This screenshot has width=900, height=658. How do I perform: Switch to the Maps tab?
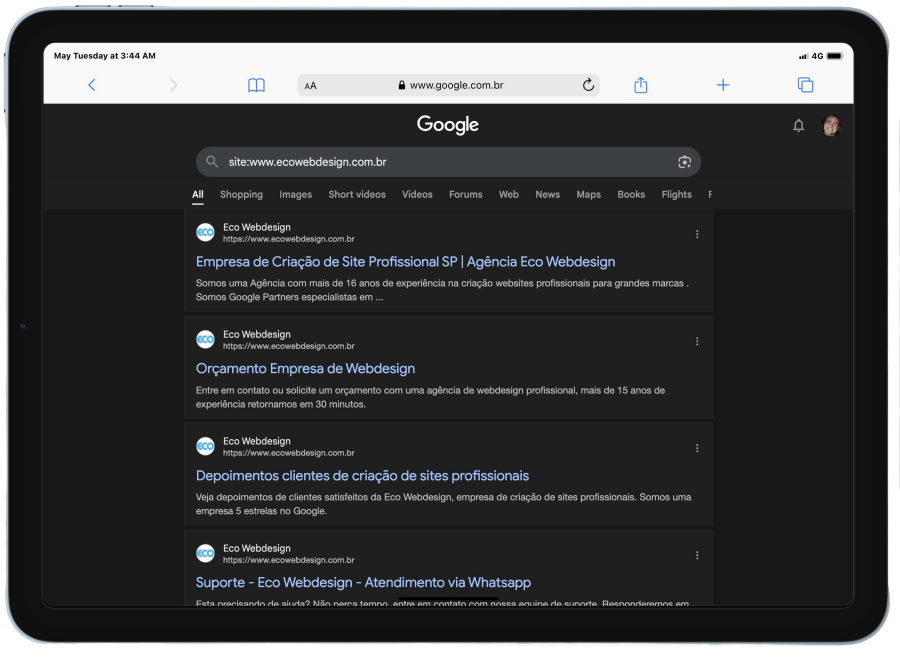pyautogui.click(x=588, y=194)
